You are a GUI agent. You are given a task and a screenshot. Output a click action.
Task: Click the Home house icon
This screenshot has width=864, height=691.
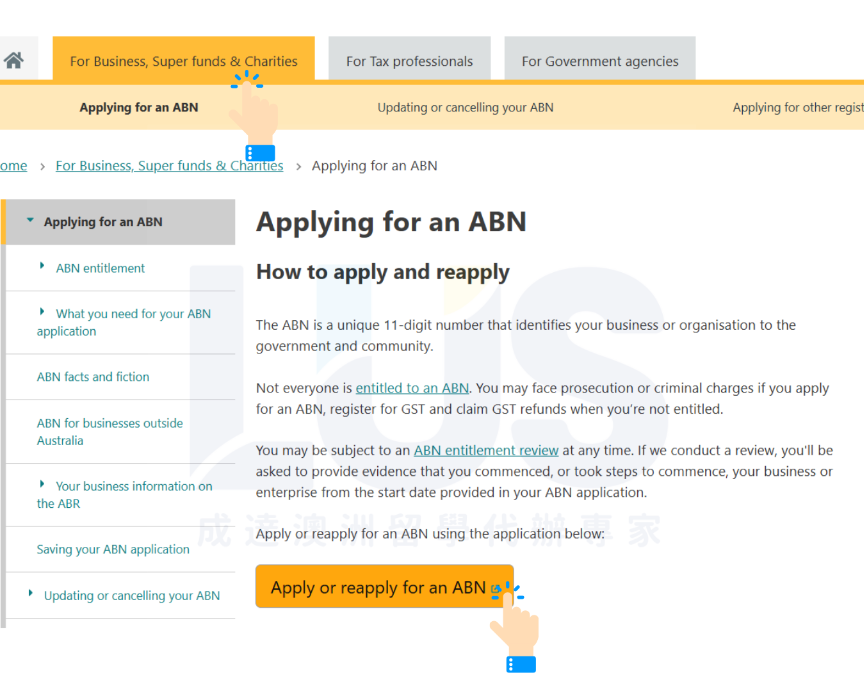14,60
